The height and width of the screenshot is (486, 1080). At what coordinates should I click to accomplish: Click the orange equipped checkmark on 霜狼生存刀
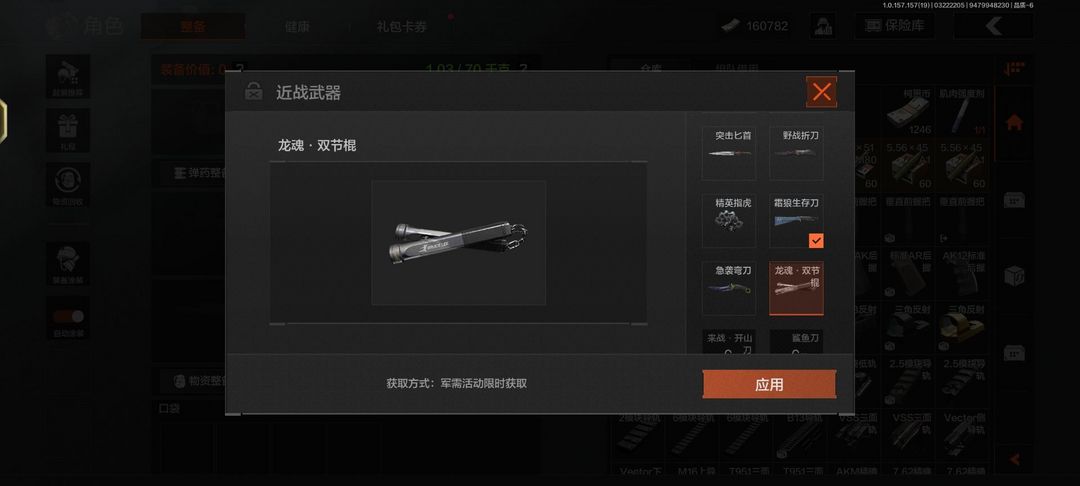click(x=816, y=240)
